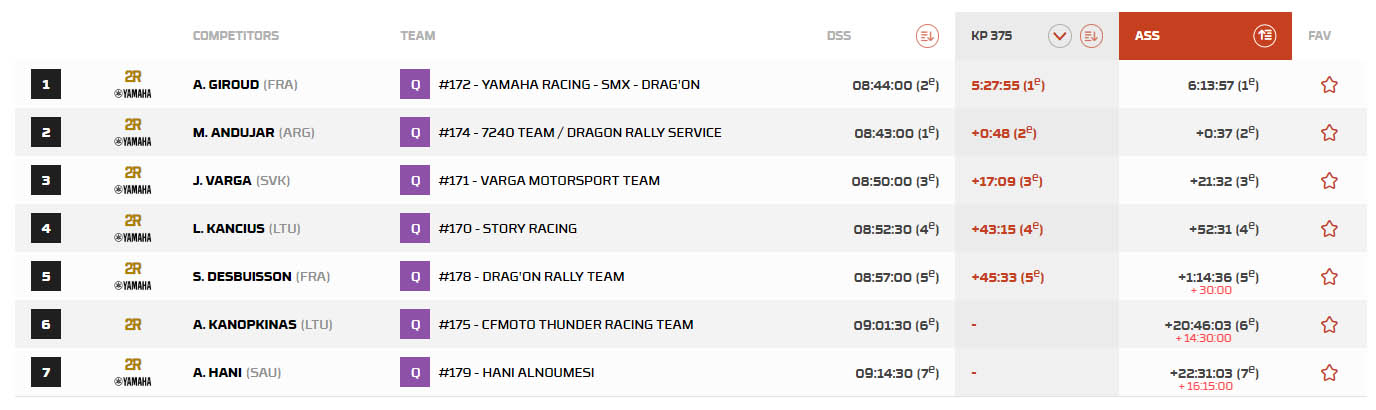Star A. Kanopkinas as favorite
Image resolution: width=1376 pixels, height=410 pixels.
[x=1329, y=325]
